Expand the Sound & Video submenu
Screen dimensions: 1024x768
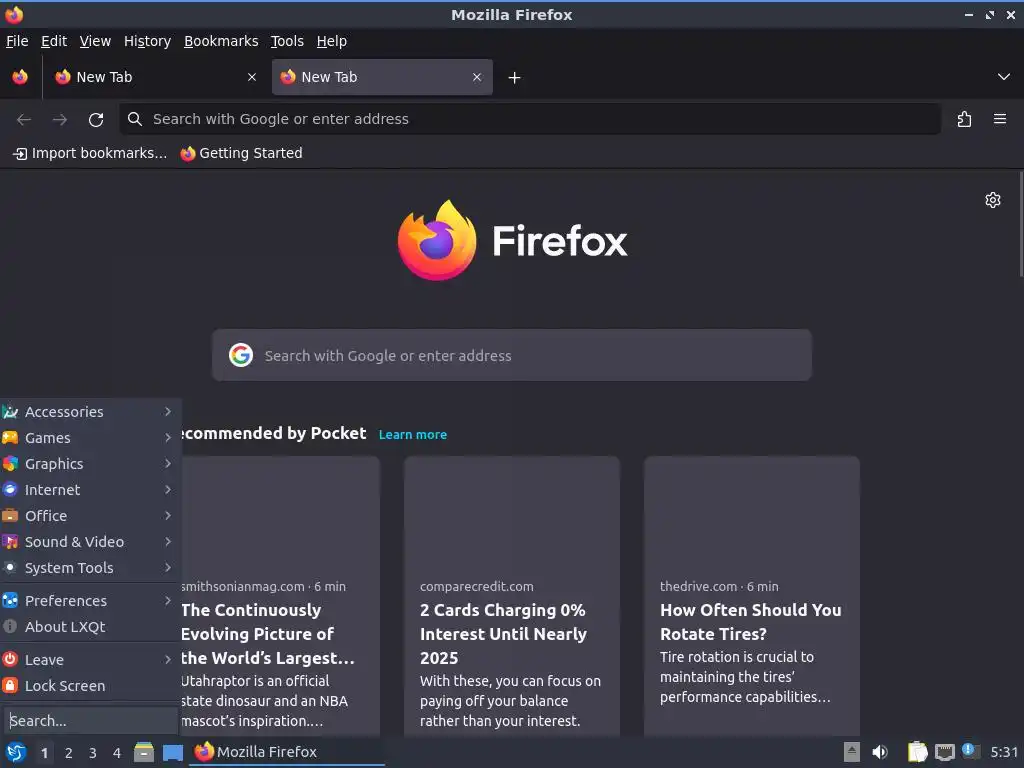tap(90, 542)
